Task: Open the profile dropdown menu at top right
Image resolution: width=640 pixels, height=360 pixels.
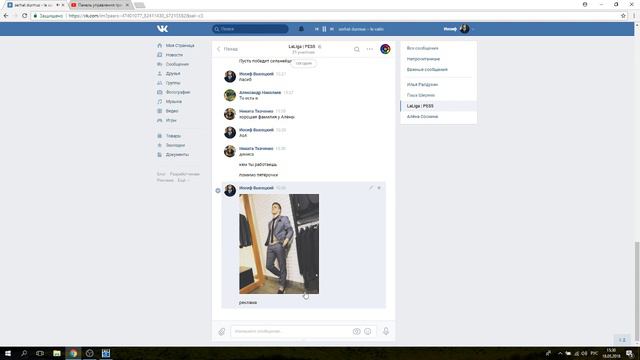Action: coord(459,29)
